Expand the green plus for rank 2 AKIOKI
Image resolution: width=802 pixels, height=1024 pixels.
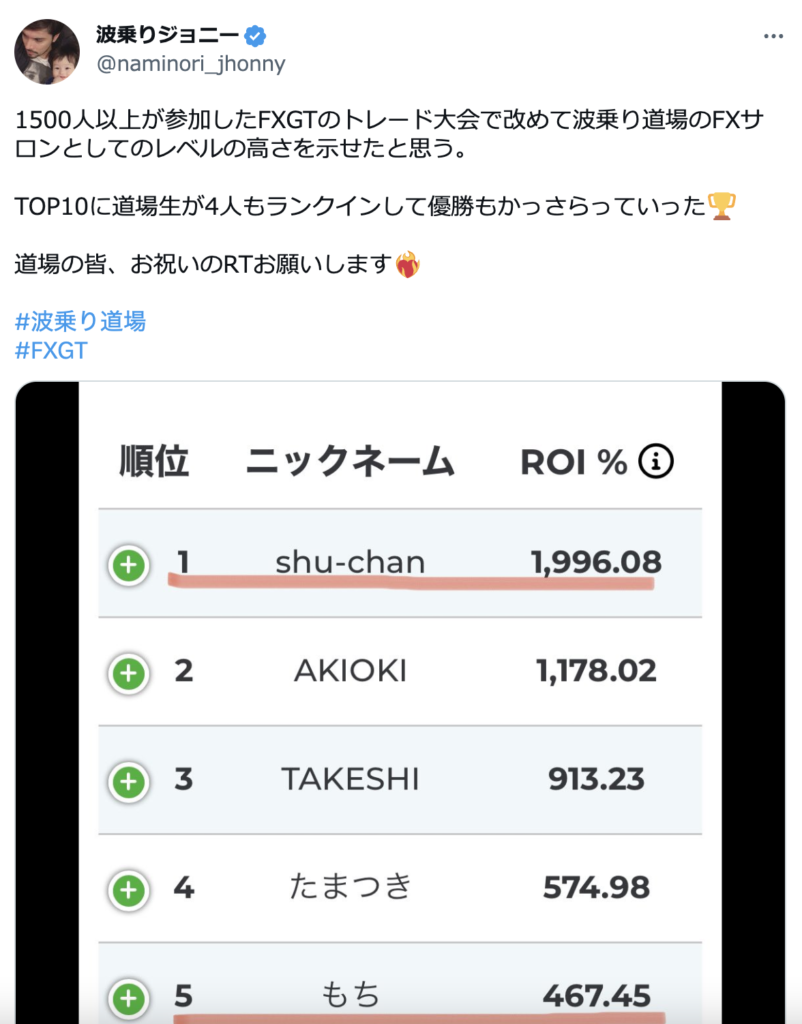(129, 673)
